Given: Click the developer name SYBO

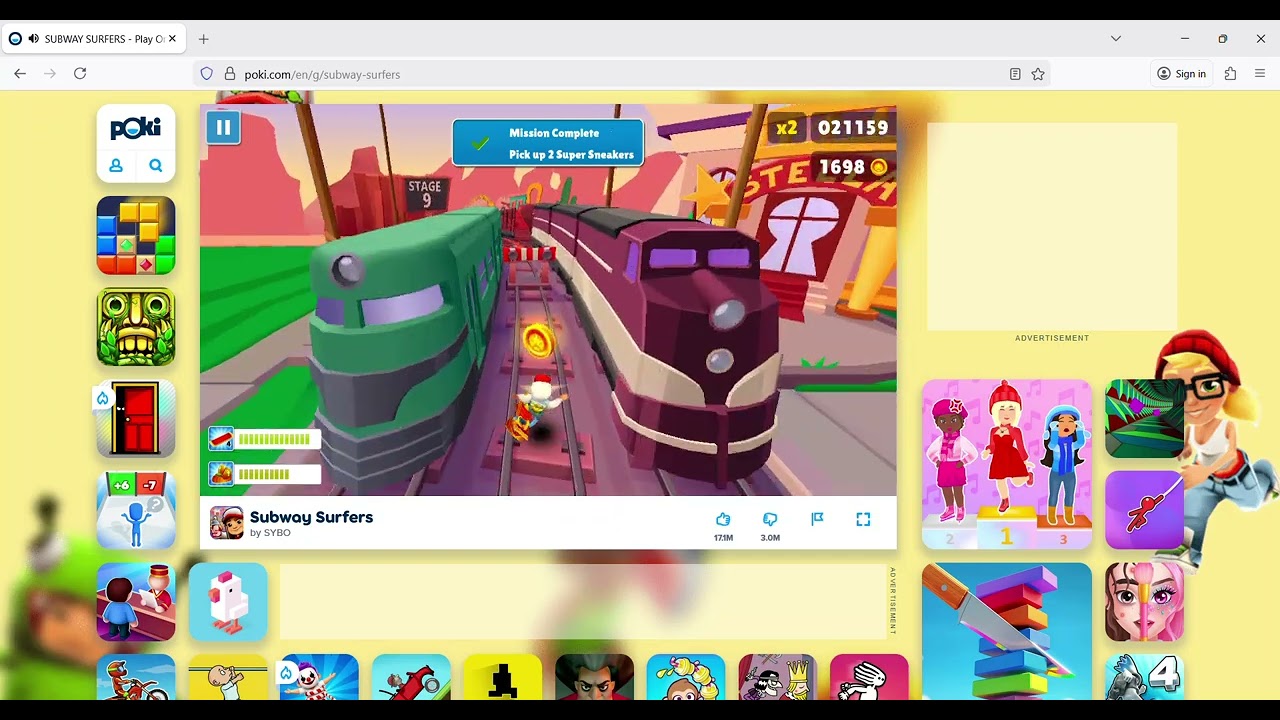Looking at the screenshot, I should [x=277, y=533].
